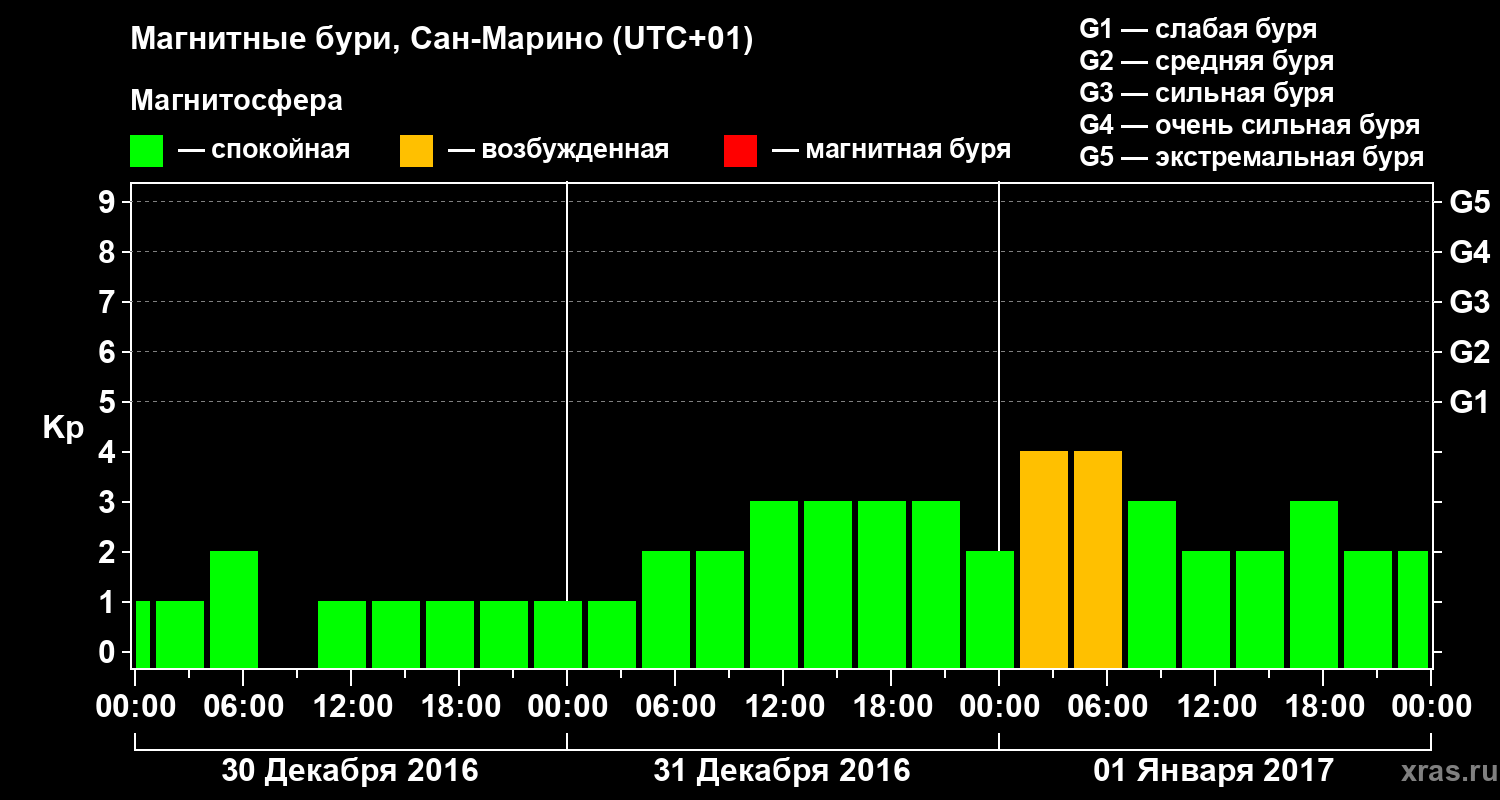Select the title 'Магнитные бури, Сан-Марино (UTC+01)'
1500x800 pixels.
pyautogui.click(x=441, y=40)
